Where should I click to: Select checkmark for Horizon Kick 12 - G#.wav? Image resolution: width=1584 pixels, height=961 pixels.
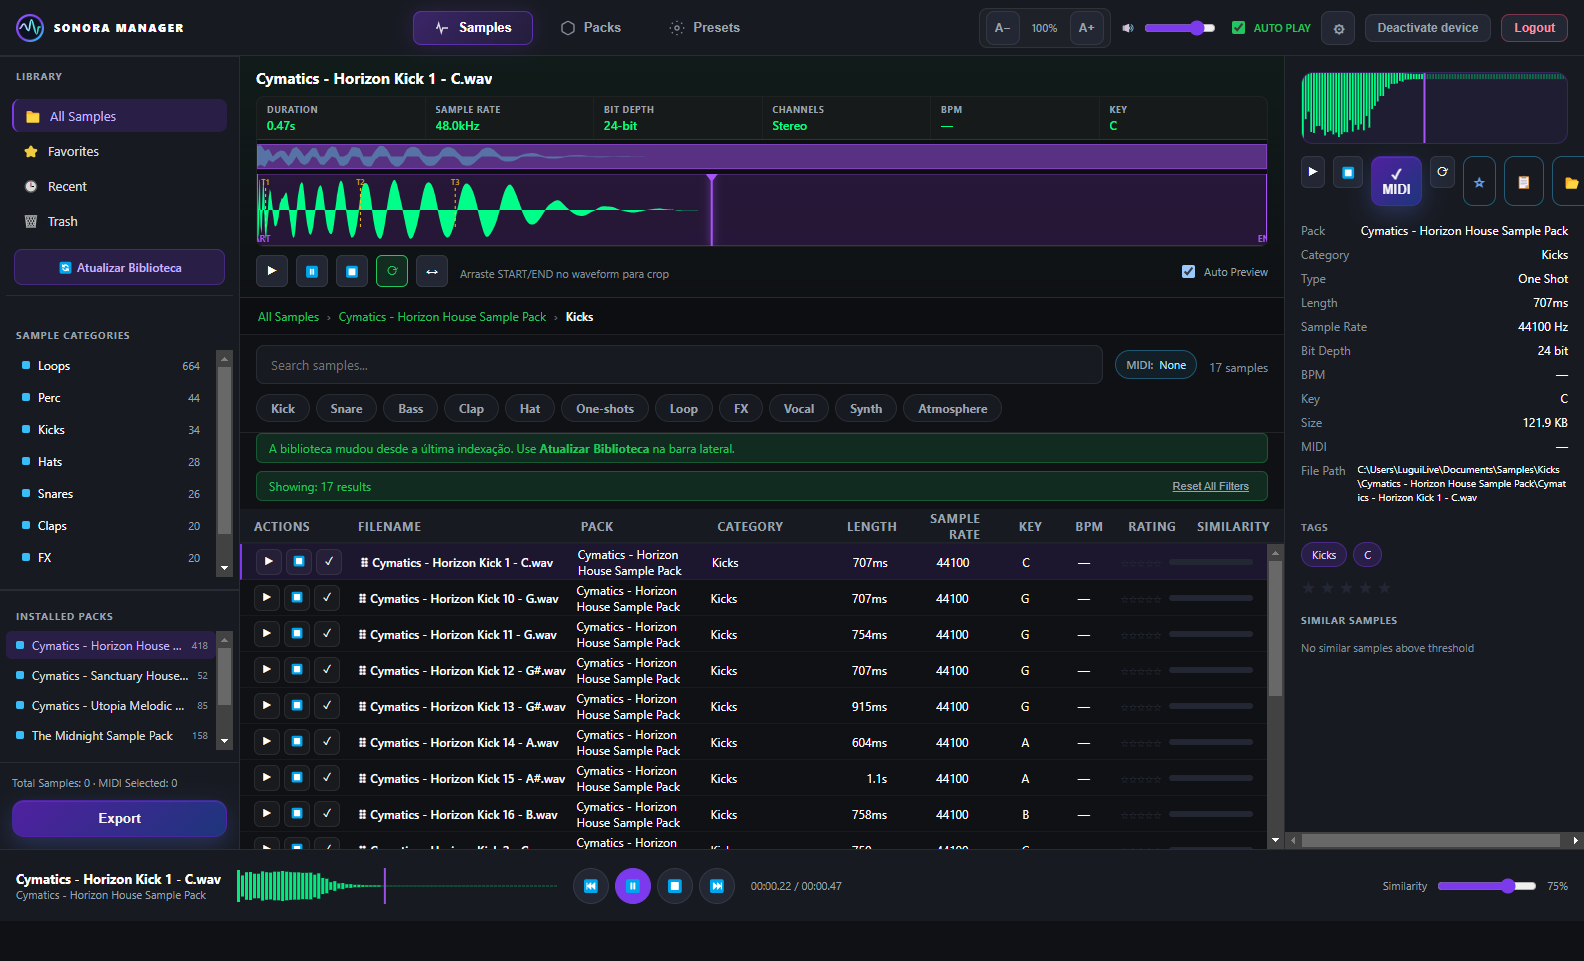click(x=327, y=670)
